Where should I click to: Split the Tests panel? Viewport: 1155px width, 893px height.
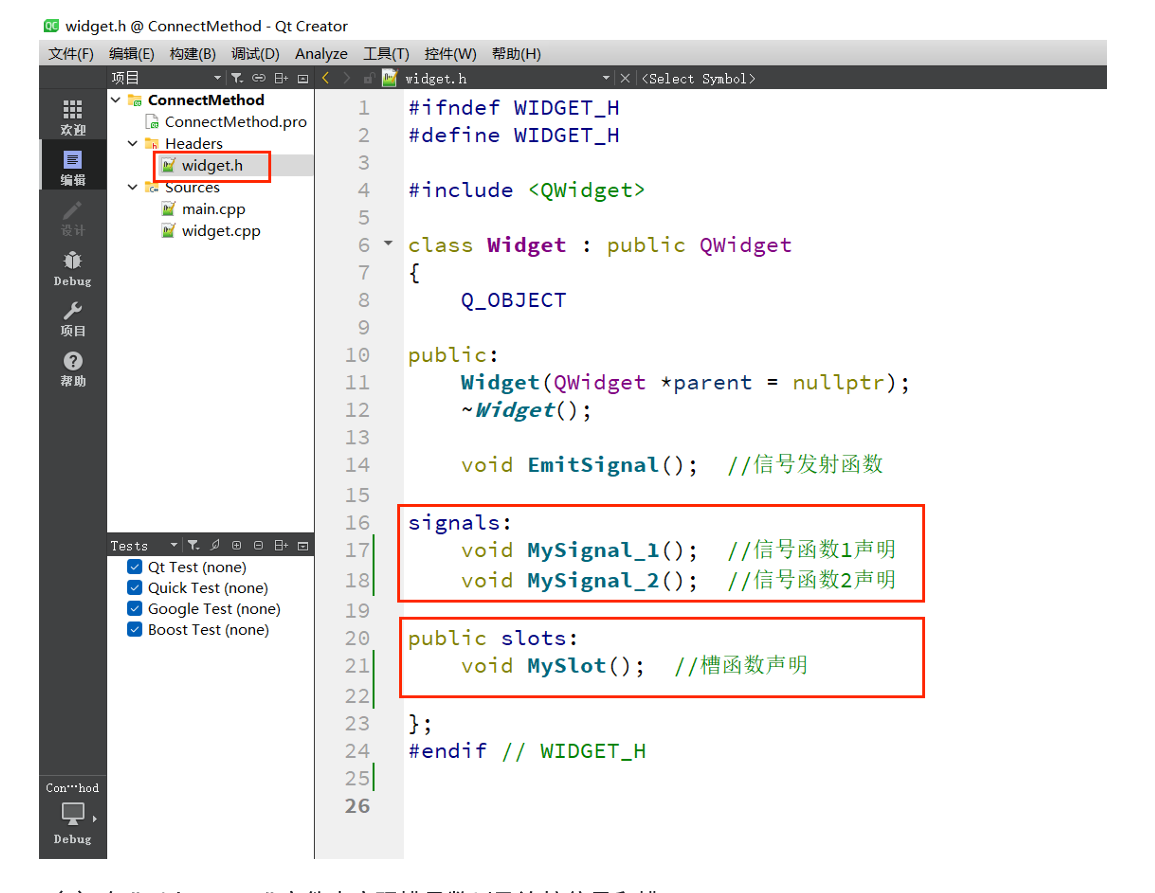[x=281, y=545]
